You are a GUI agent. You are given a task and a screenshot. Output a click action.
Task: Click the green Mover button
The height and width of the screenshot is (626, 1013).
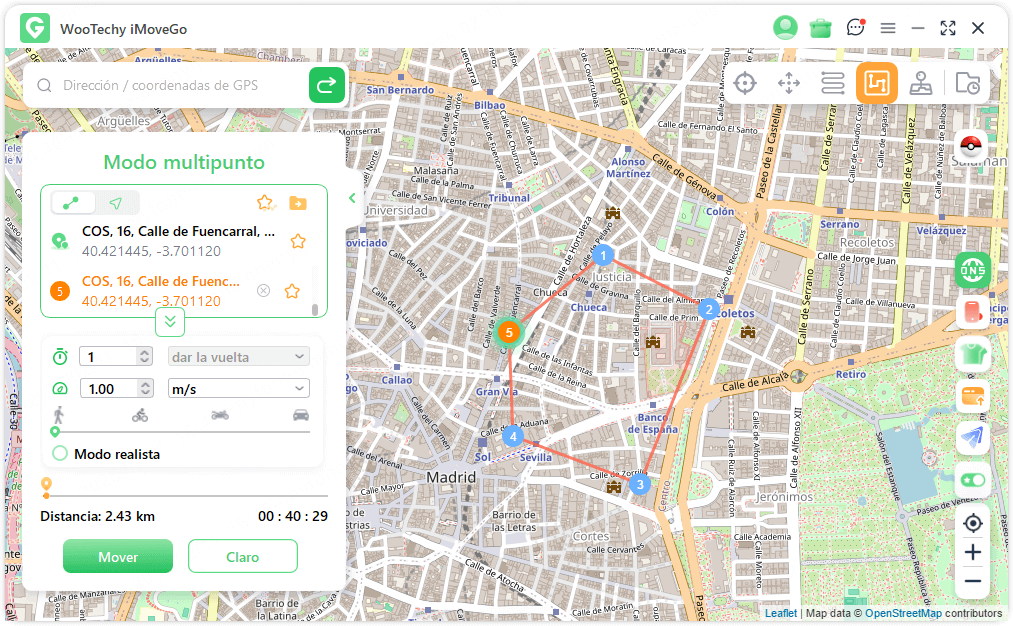(117, 556)
